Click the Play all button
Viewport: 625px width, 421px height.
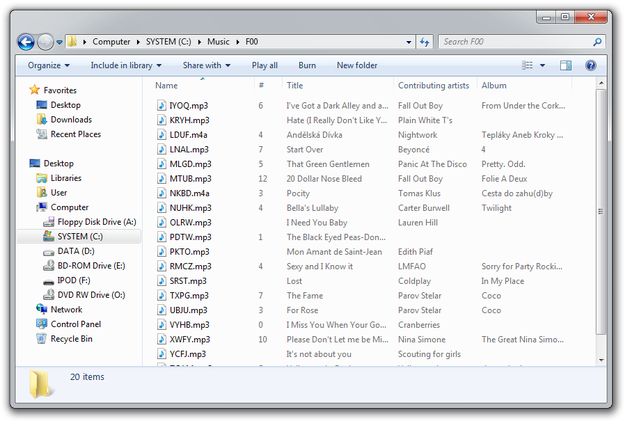265,65
